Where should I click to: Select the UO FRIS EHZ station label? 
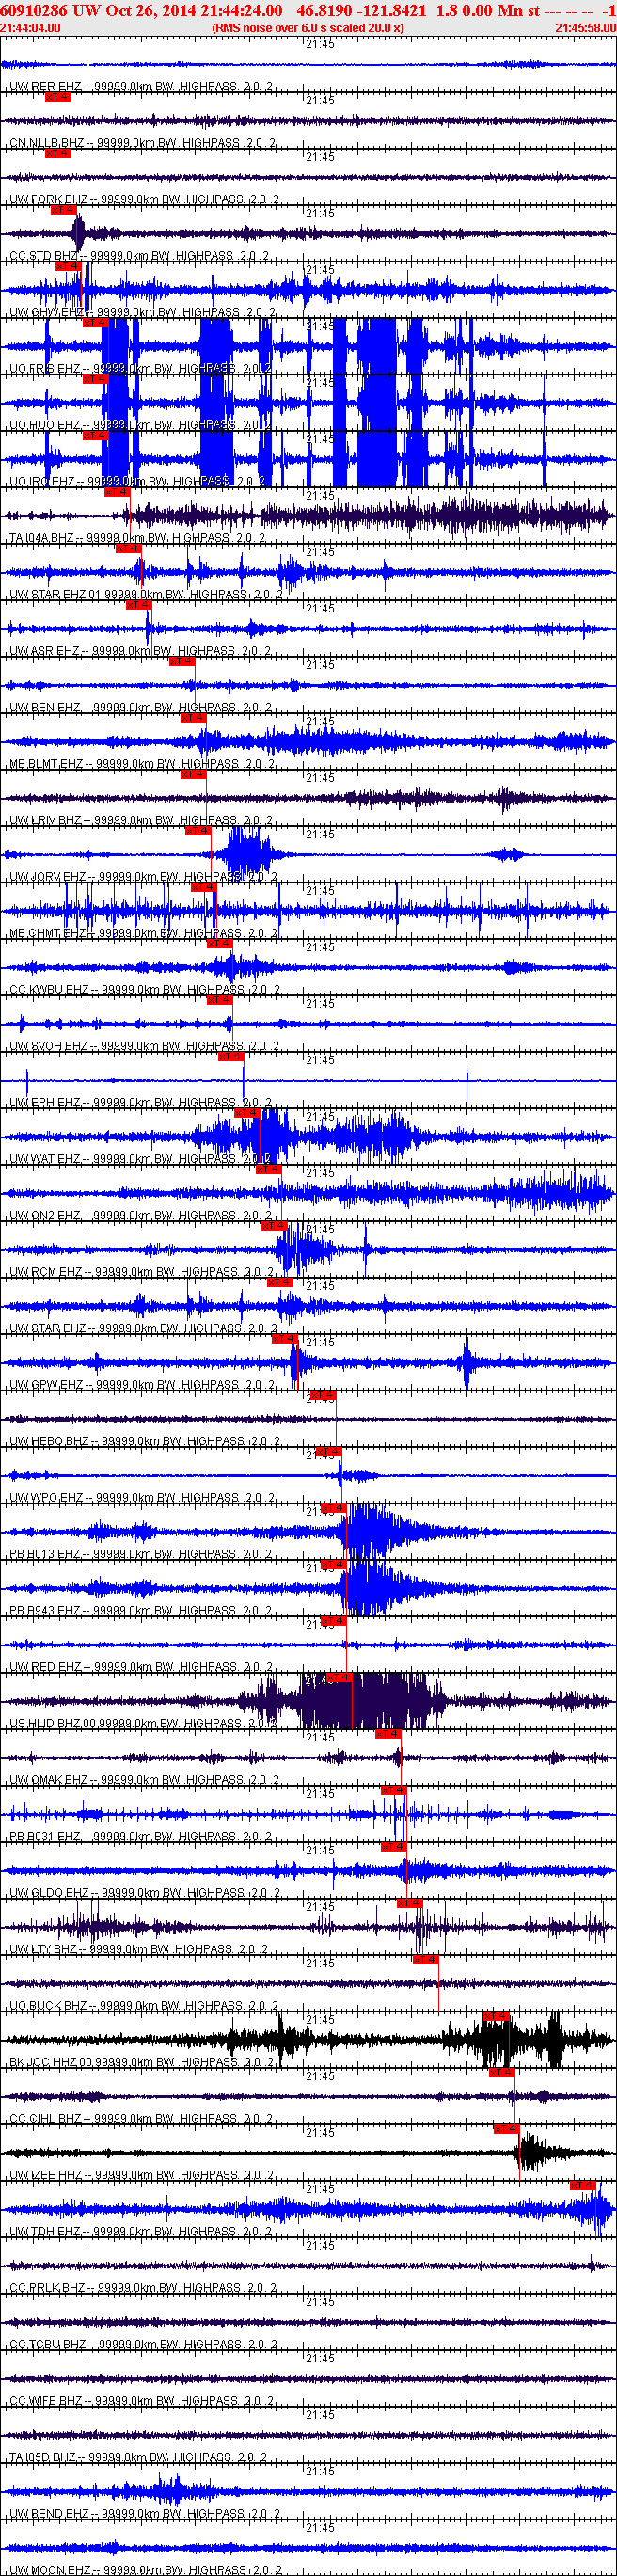point(142,369)
